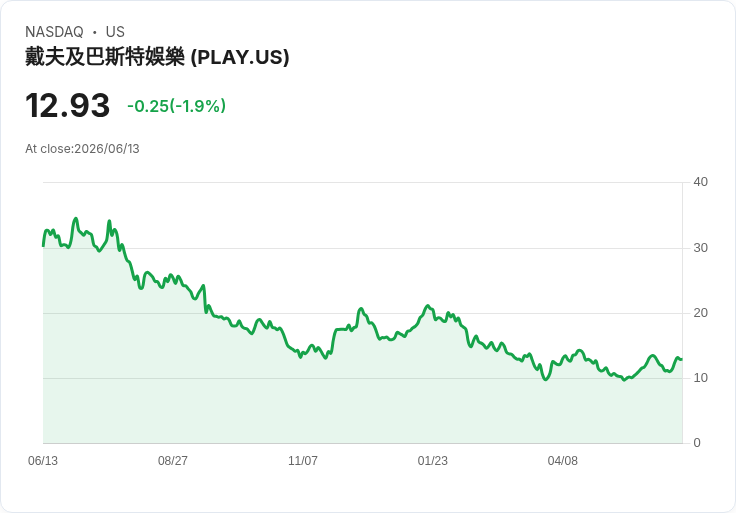
Task: Select the current price 12.93
Action: 68,105
